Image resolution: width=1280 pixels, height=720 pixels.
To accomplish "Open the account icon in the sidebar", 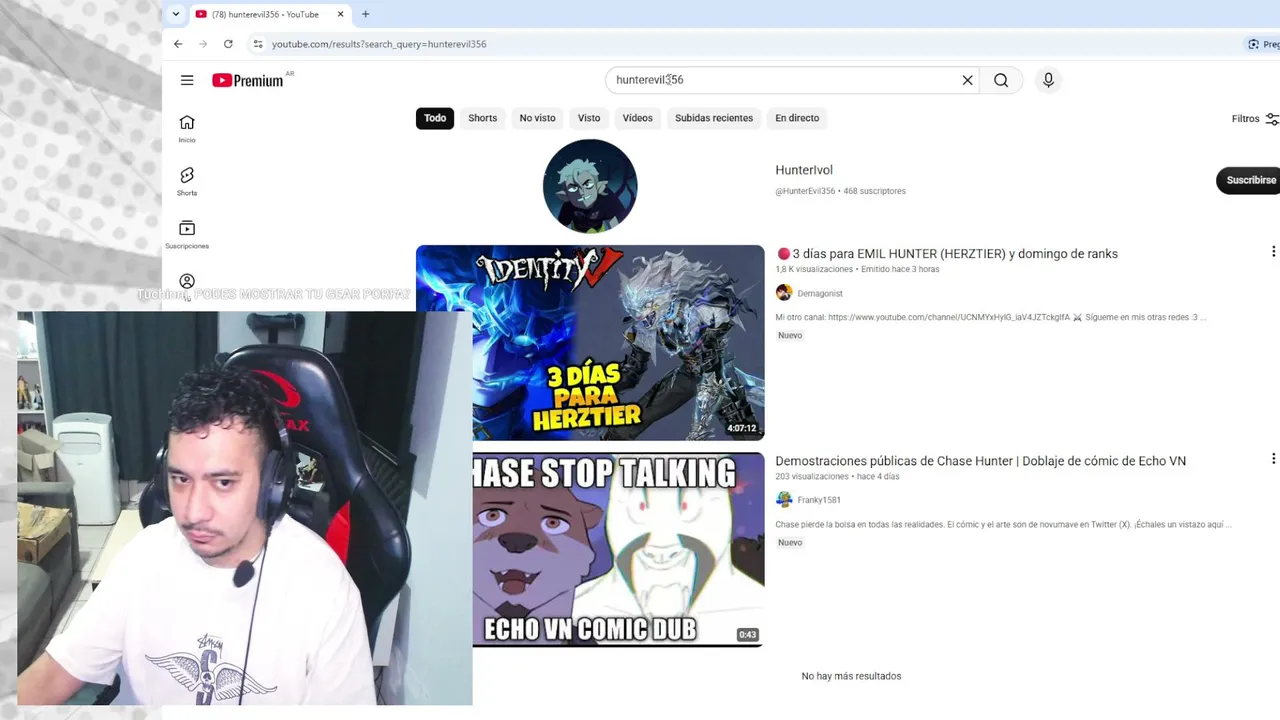I will point(187,282).
